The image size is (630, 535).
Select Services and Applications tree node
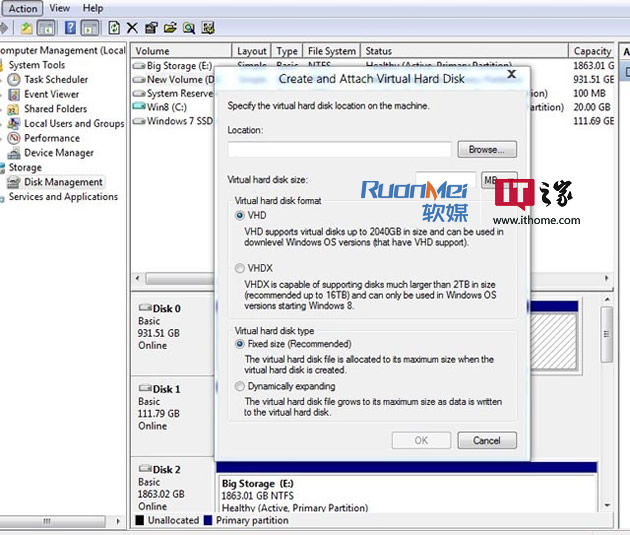(63, 197)
